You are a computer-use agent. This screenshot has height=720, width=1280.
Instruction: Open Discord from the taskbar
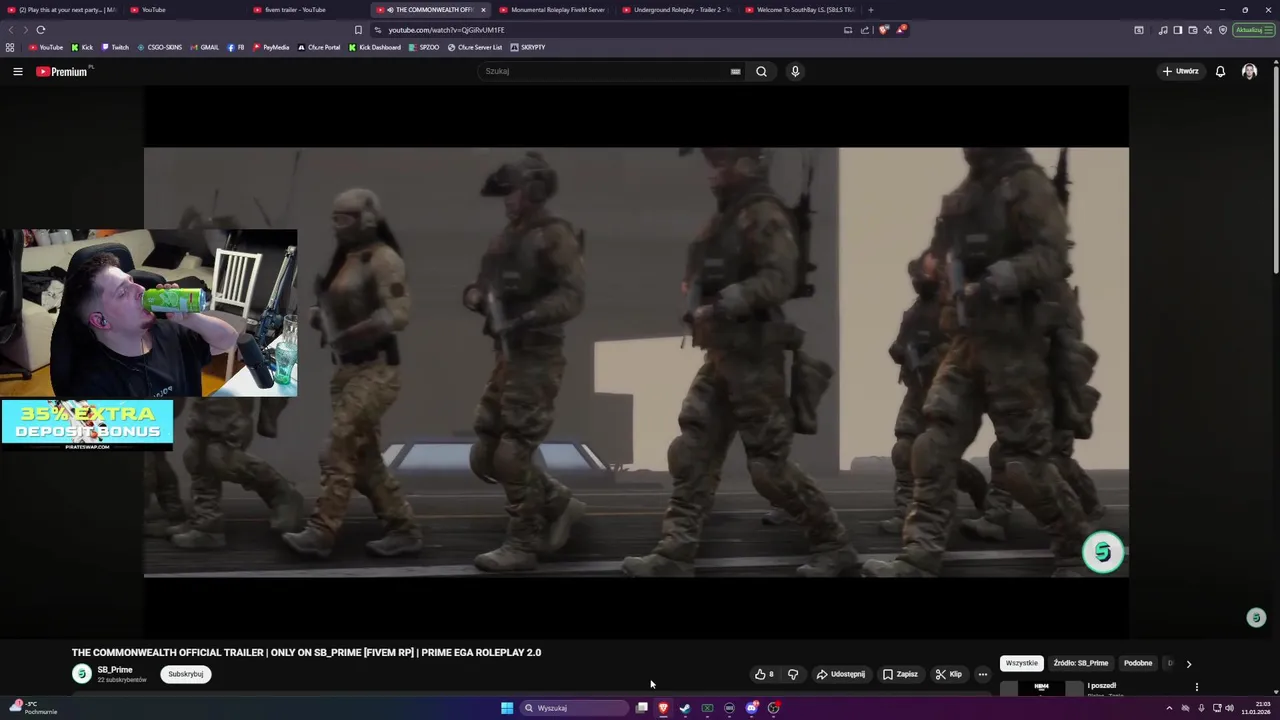click(x=751, y=708)
